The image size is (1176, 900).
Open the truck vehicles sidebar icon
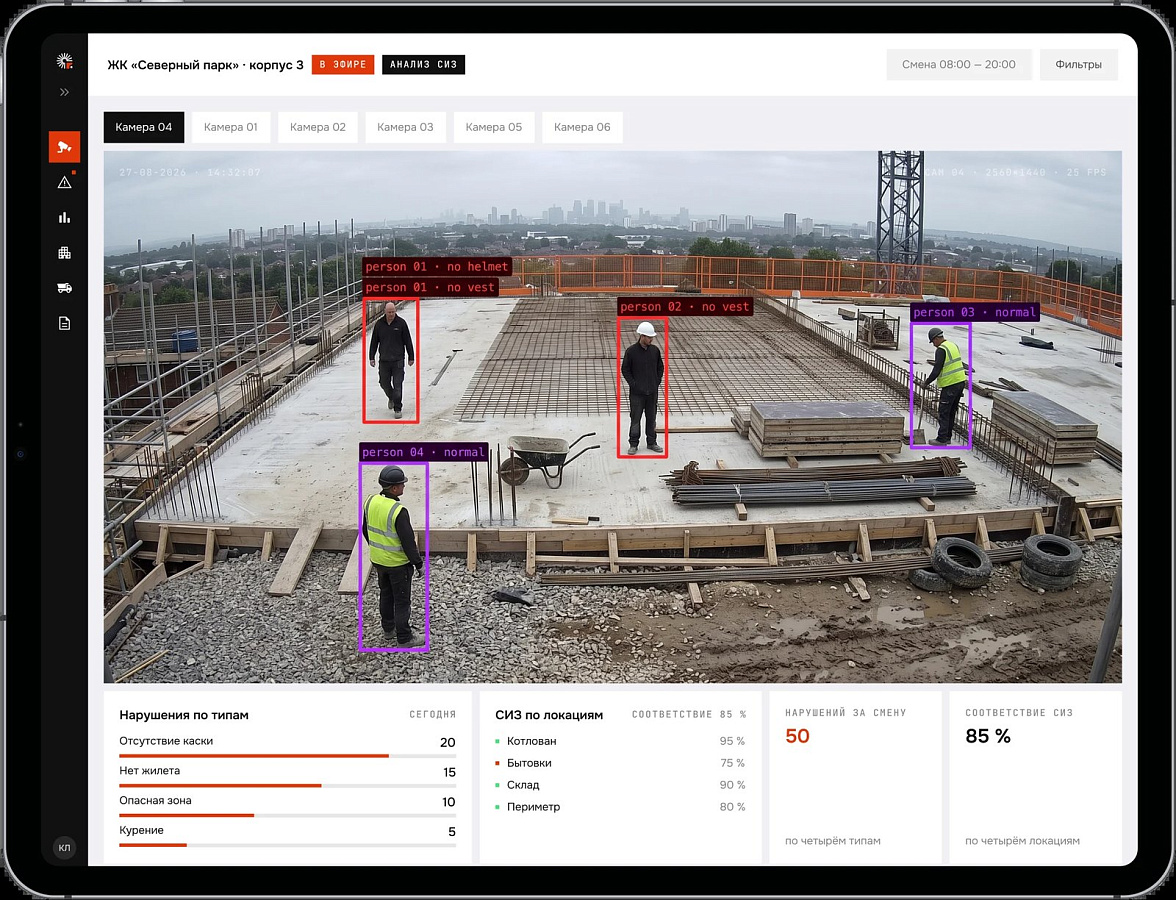(64, 288)
